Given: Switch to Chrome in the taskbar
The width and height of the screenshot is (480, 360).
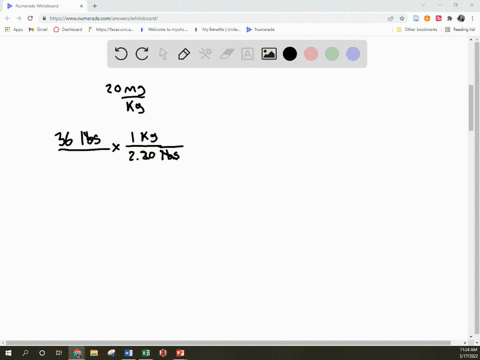Looking at the screenshot, I should 77,353.
